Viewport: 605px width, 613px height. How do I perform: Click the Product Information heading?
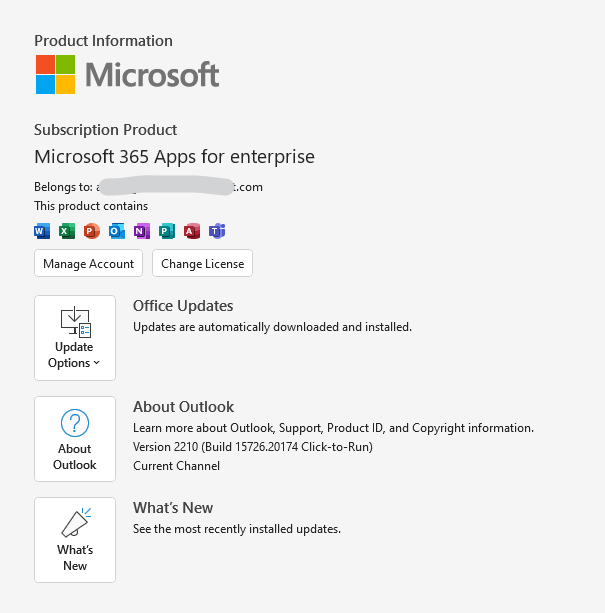click(x=103, y=41)
